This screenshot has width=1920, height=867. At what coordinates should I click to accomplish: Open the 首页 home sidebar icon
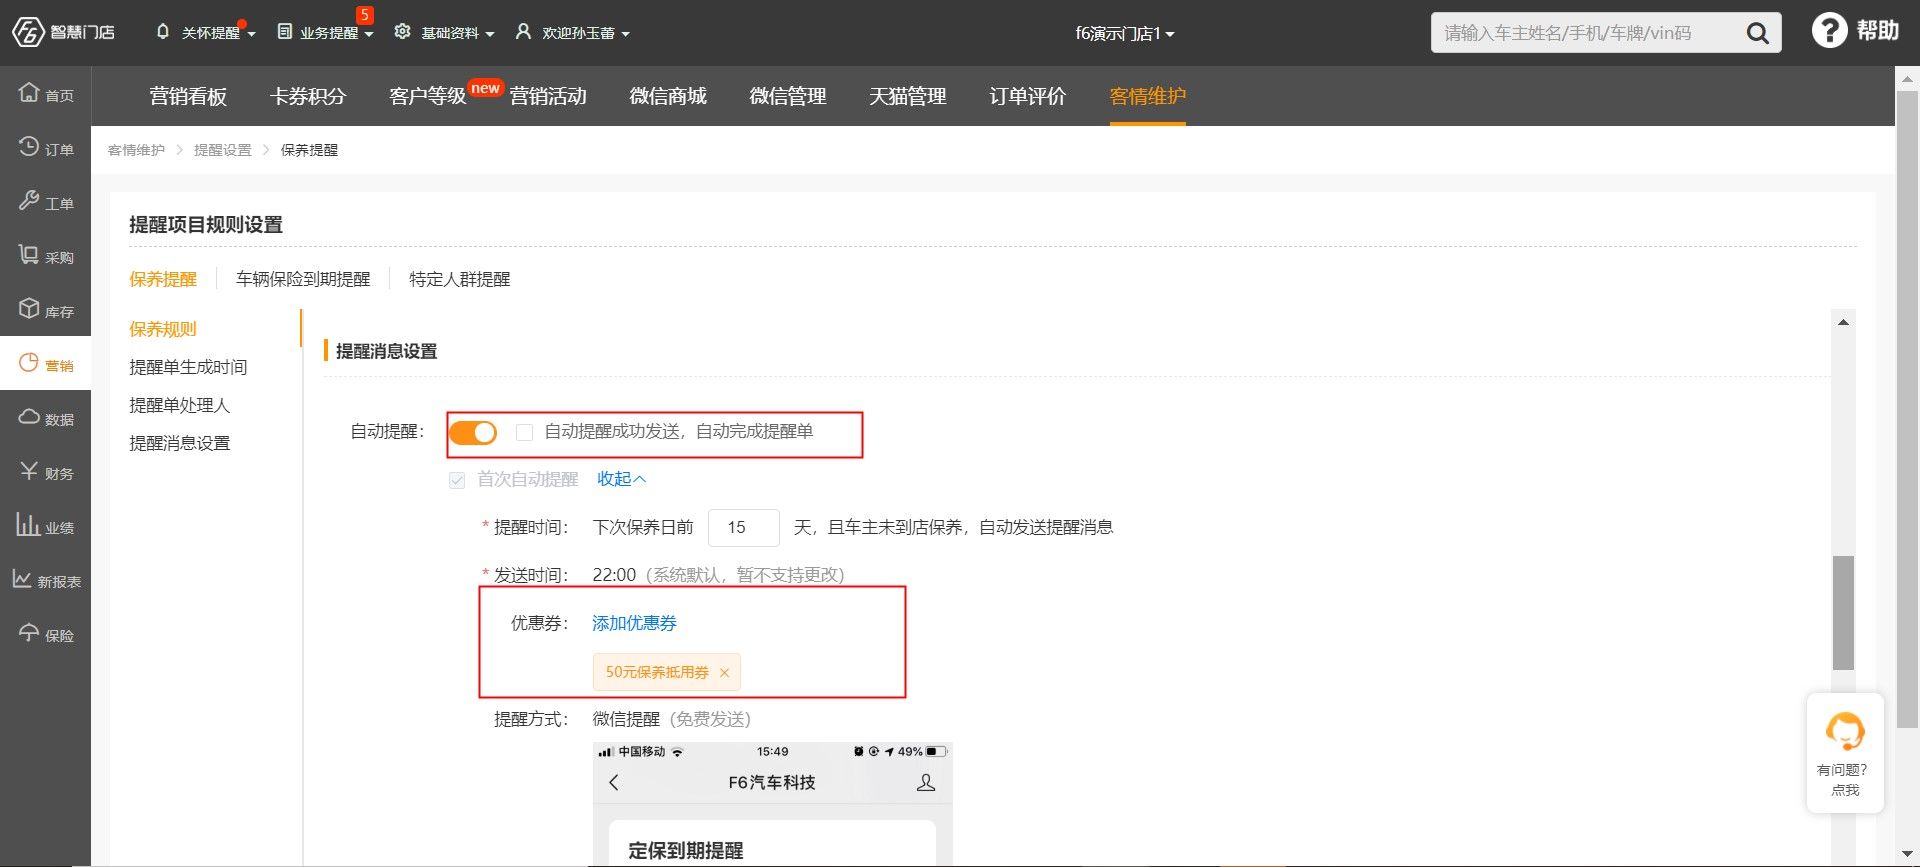point(29,93)
